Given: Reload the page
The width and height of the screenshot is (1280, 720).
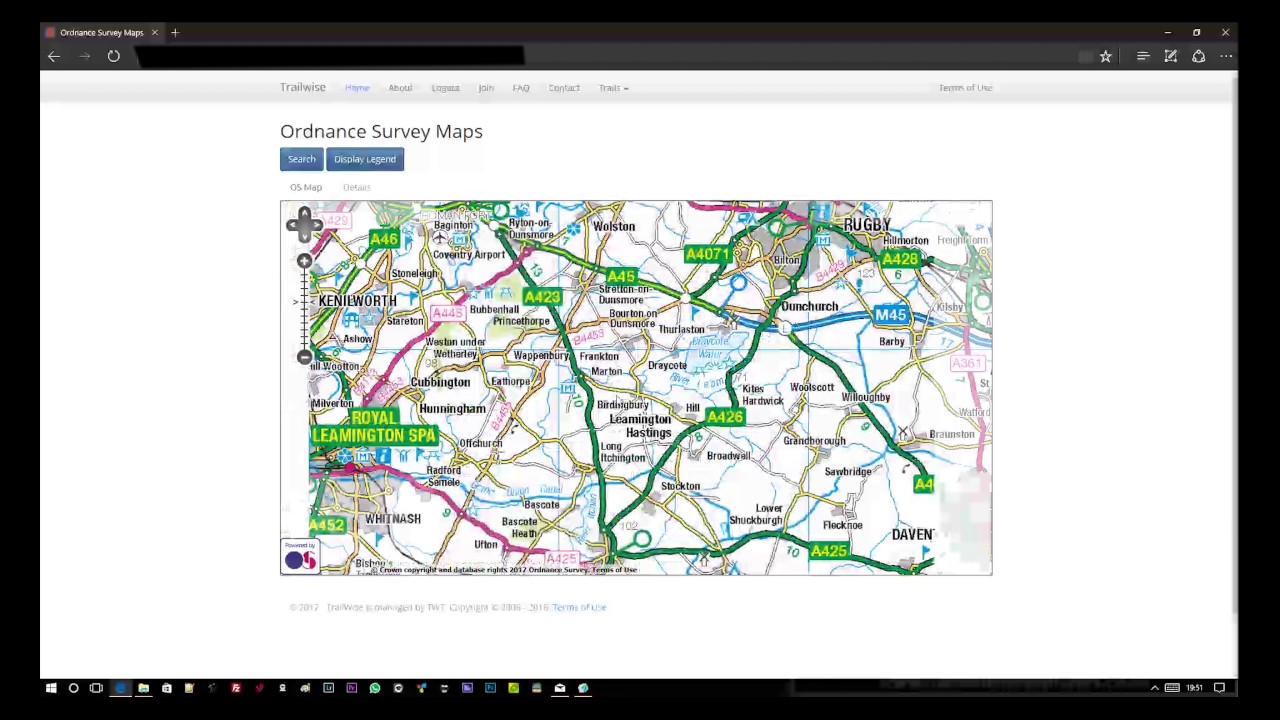Looking at the screenshot, I should pyautogui.click(x=114, y=57).
